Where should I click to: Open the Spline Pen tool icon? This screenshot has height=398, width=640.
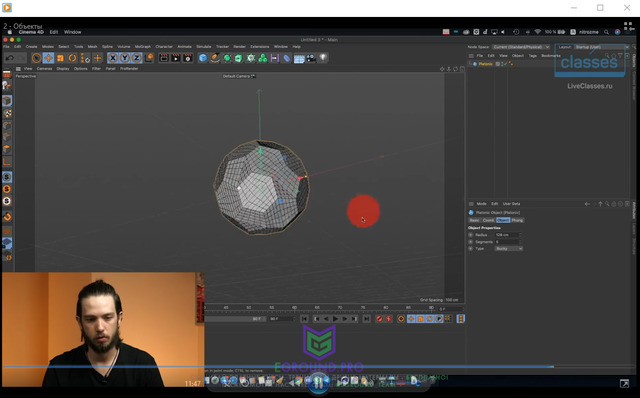(215, 58)
